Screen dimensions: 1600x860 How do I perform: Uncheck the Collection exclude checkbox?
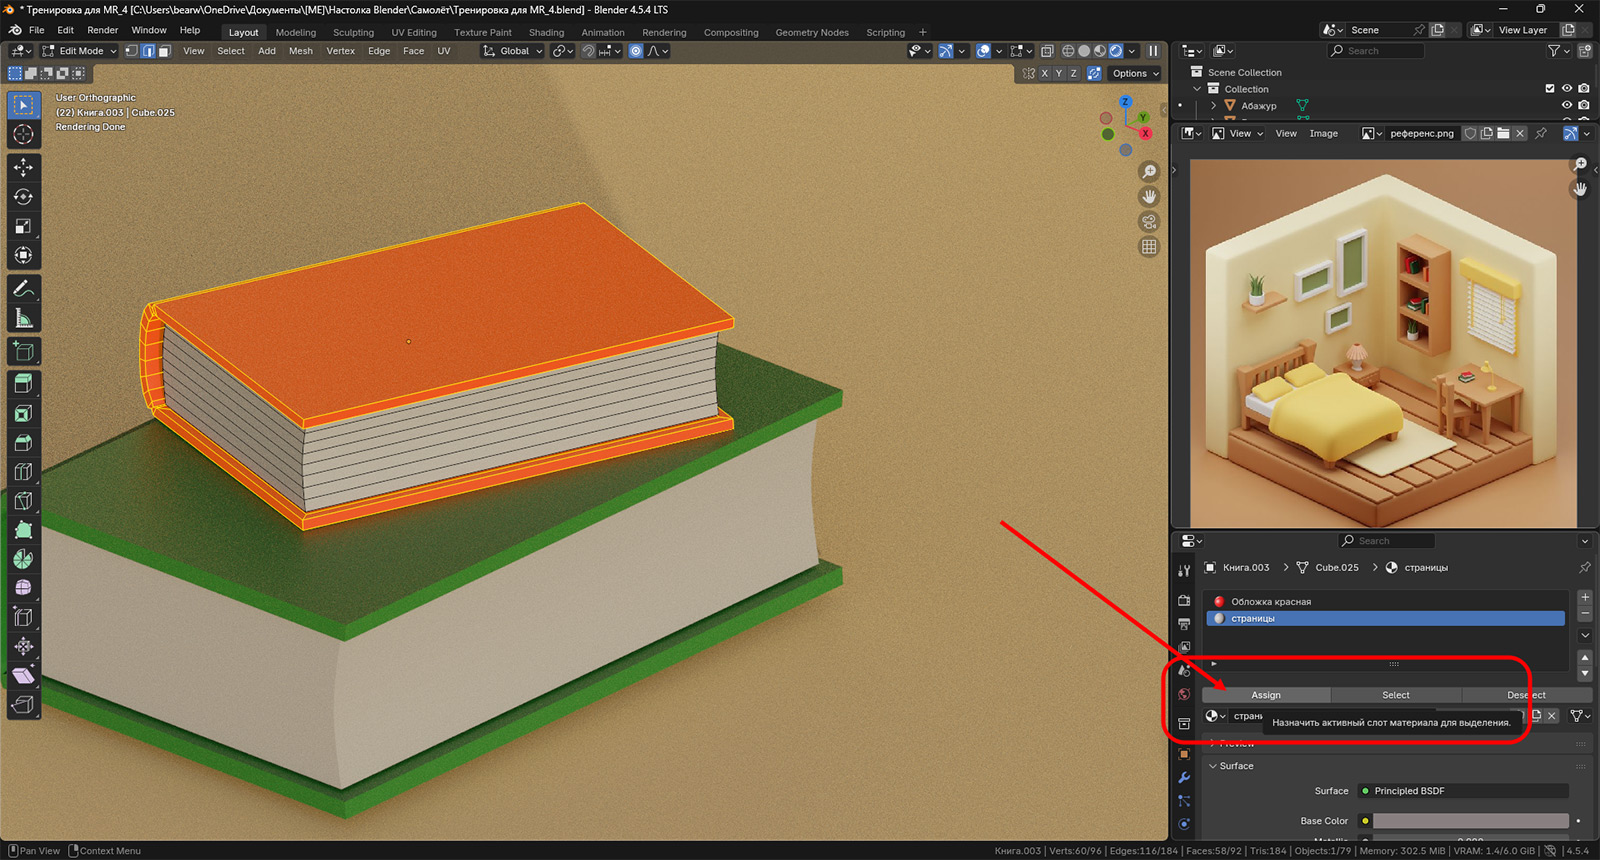[x=1550, y=89]
